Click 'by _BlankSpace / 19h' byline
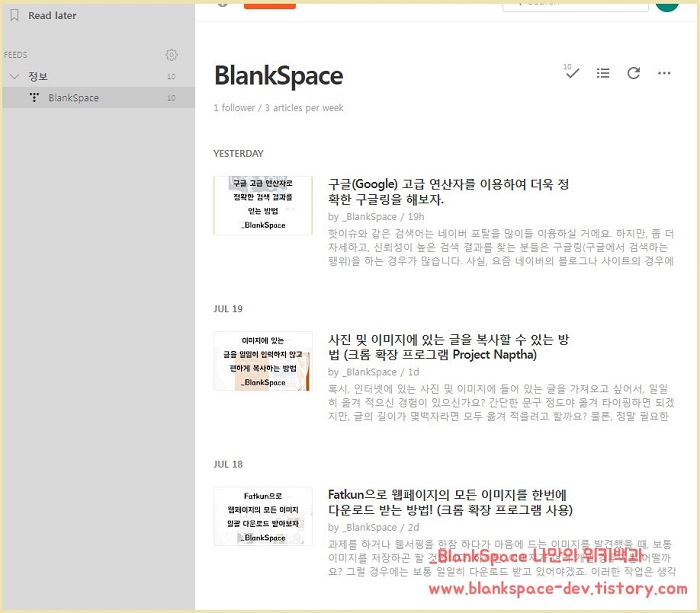This screenshot has width=700, height=613. pyautogui.click(x=376, y=217)
